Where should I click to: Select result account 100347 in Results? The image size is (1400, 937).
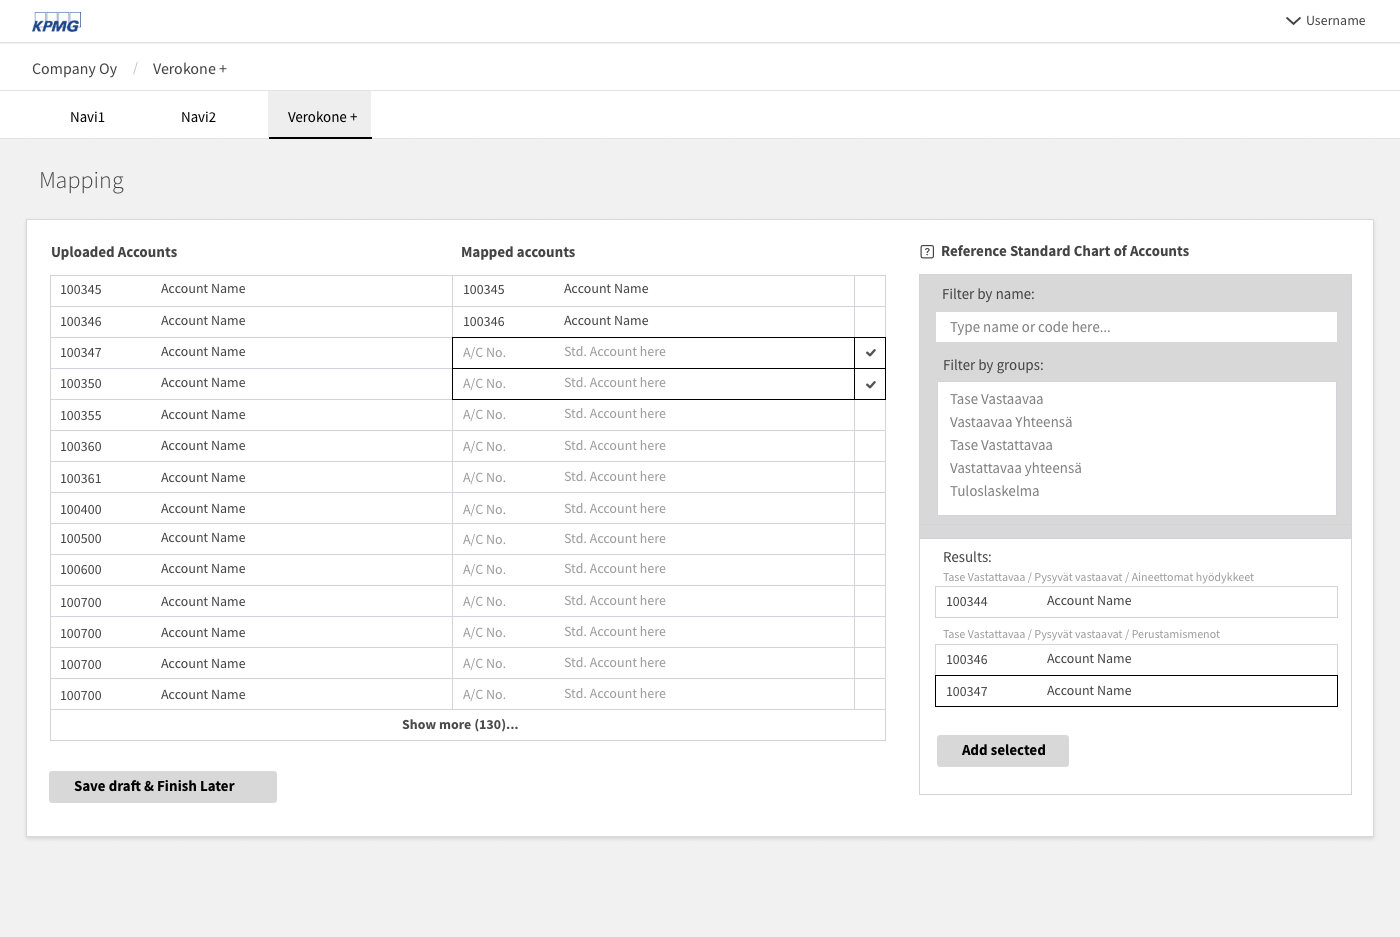pos(1136,691)
